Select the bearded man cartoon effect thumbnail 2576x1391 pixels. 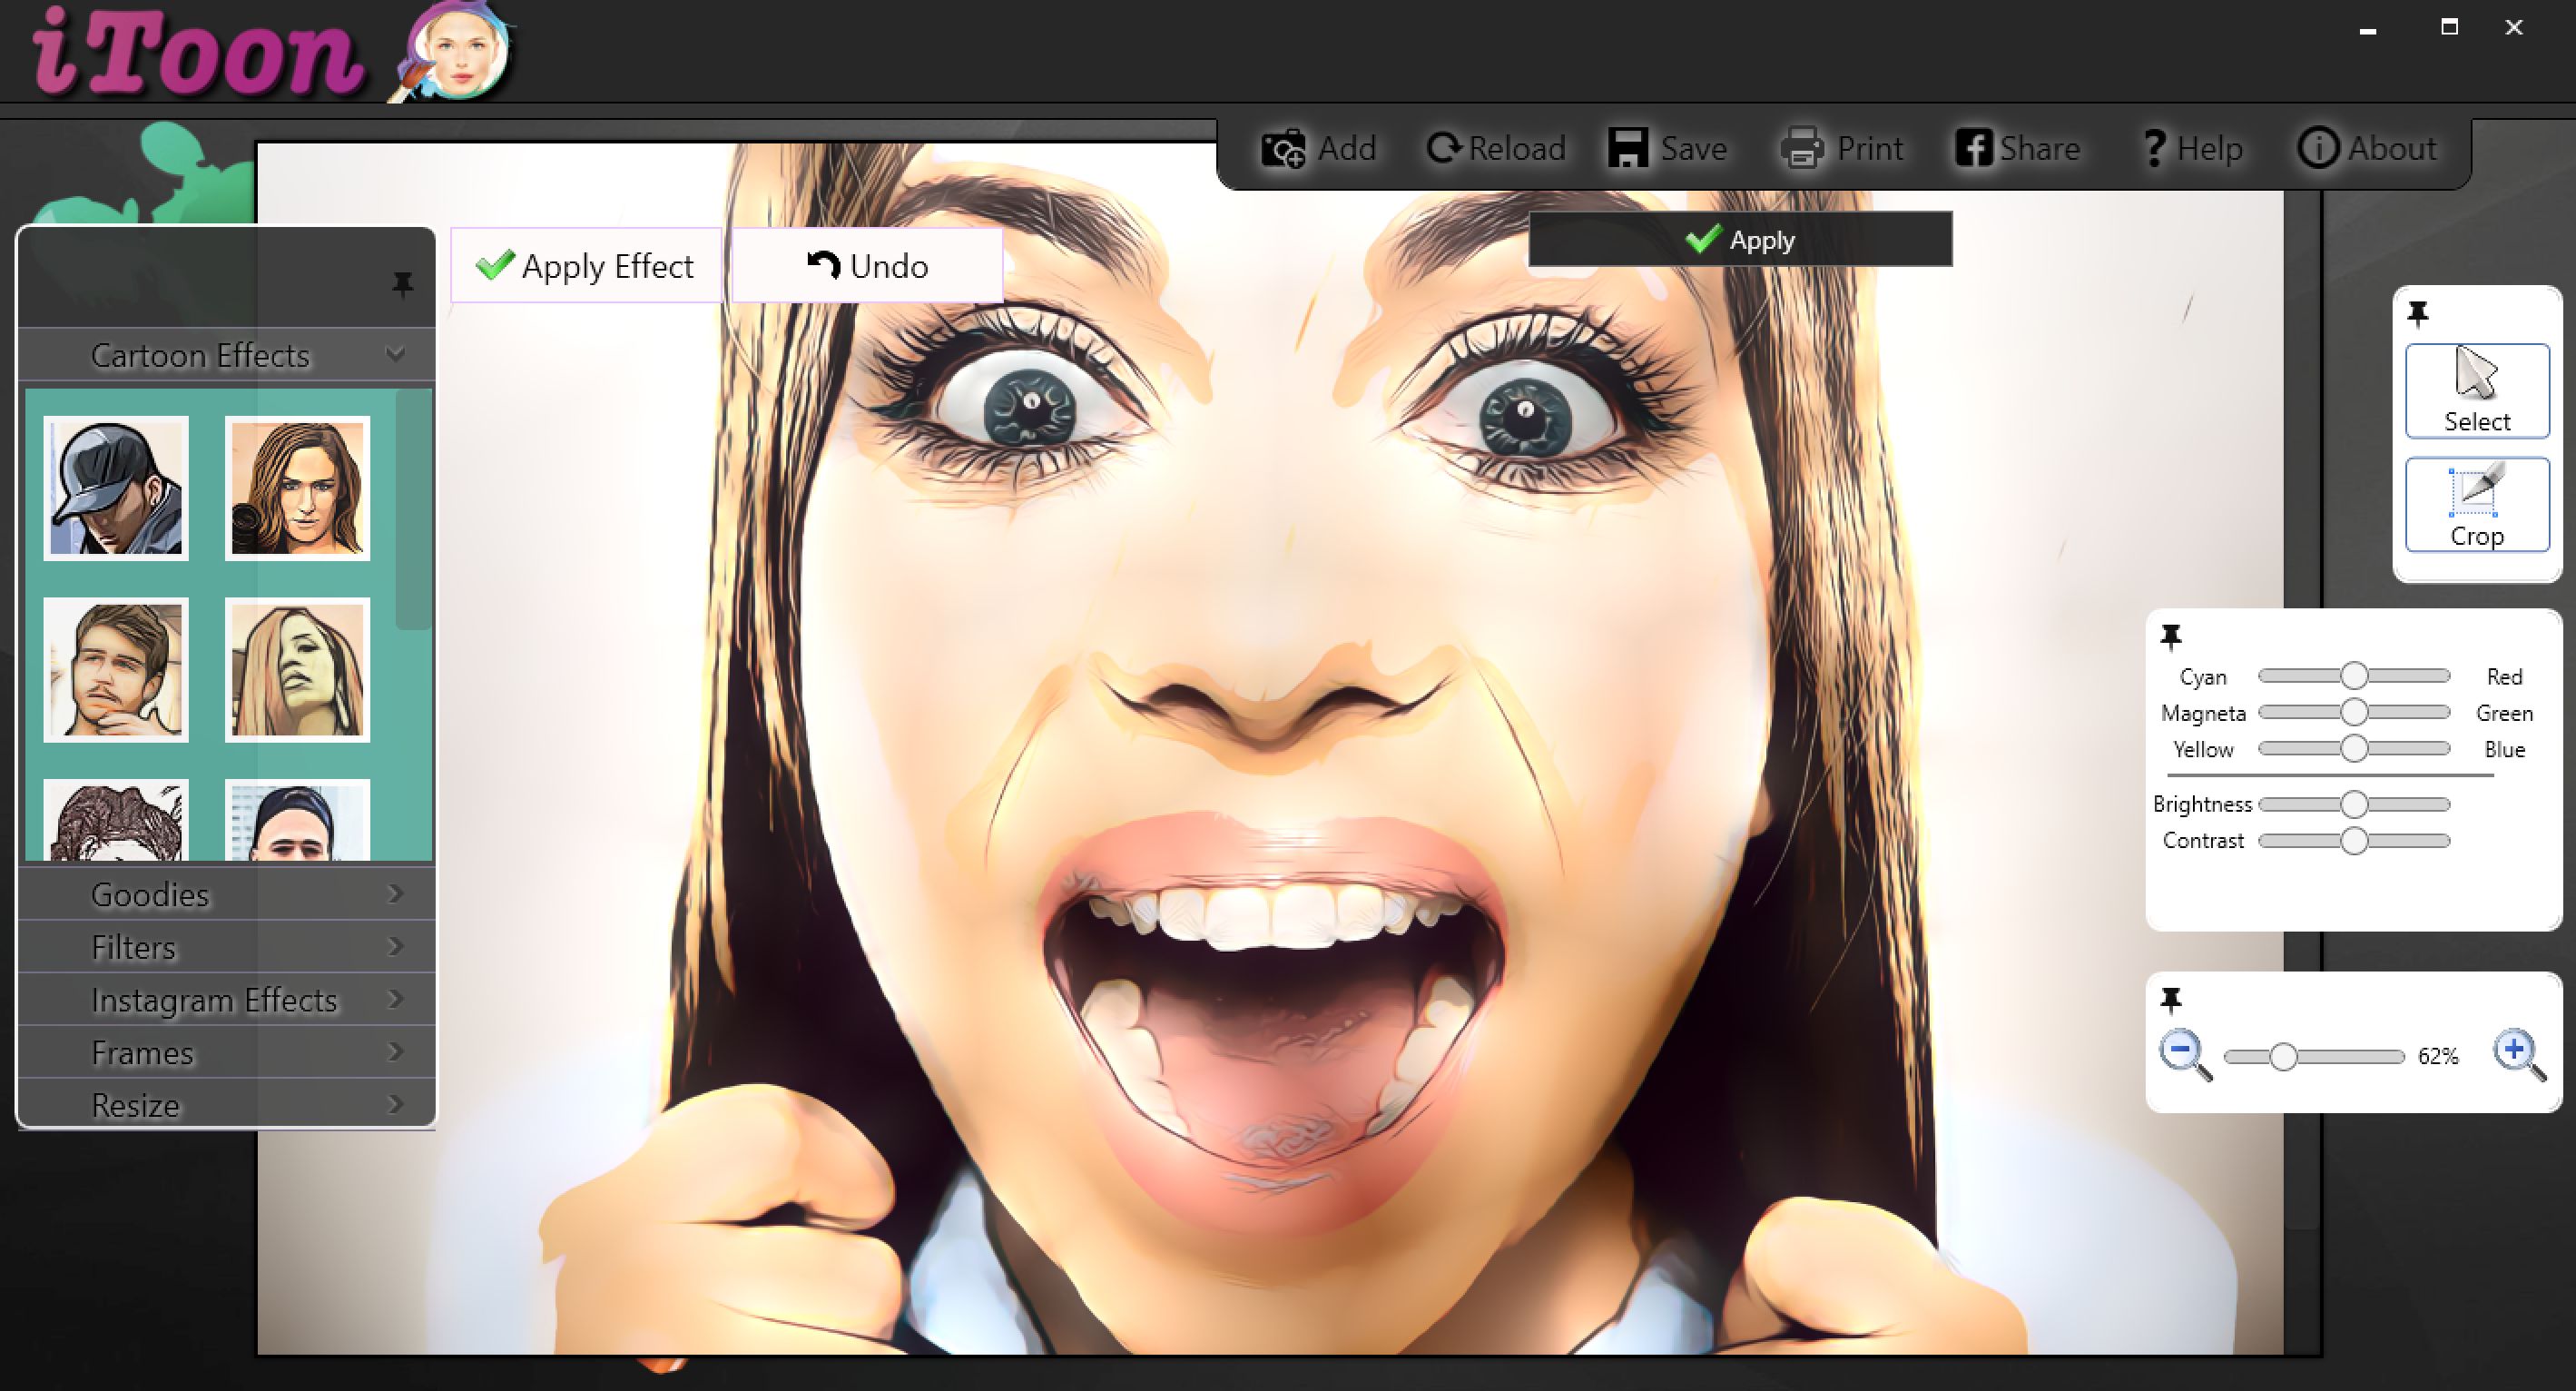[116, 669]
